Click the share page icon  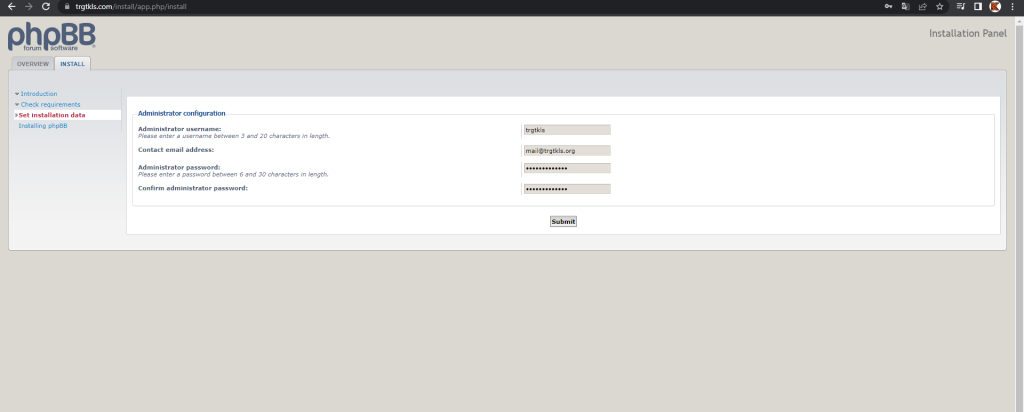coord(923,6)
